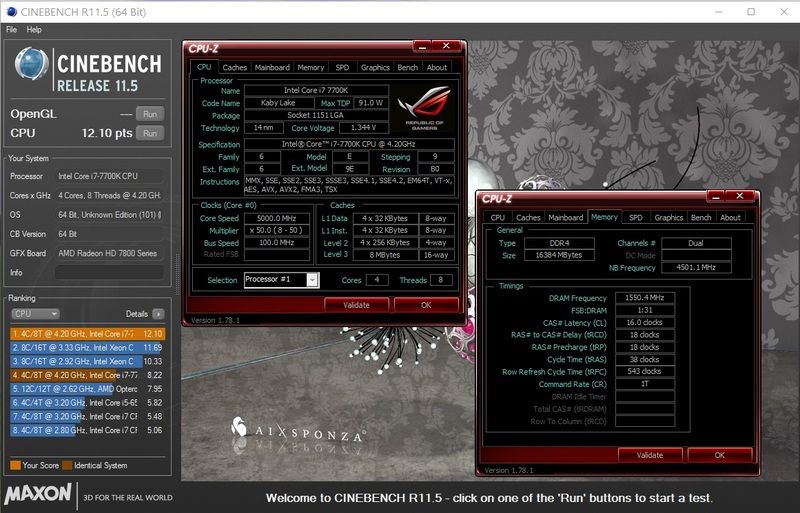Select ranking row 7 with score 5.48
Image resolution: width=800 pixels, height=513 pixels.
click(x=88, y=417)
